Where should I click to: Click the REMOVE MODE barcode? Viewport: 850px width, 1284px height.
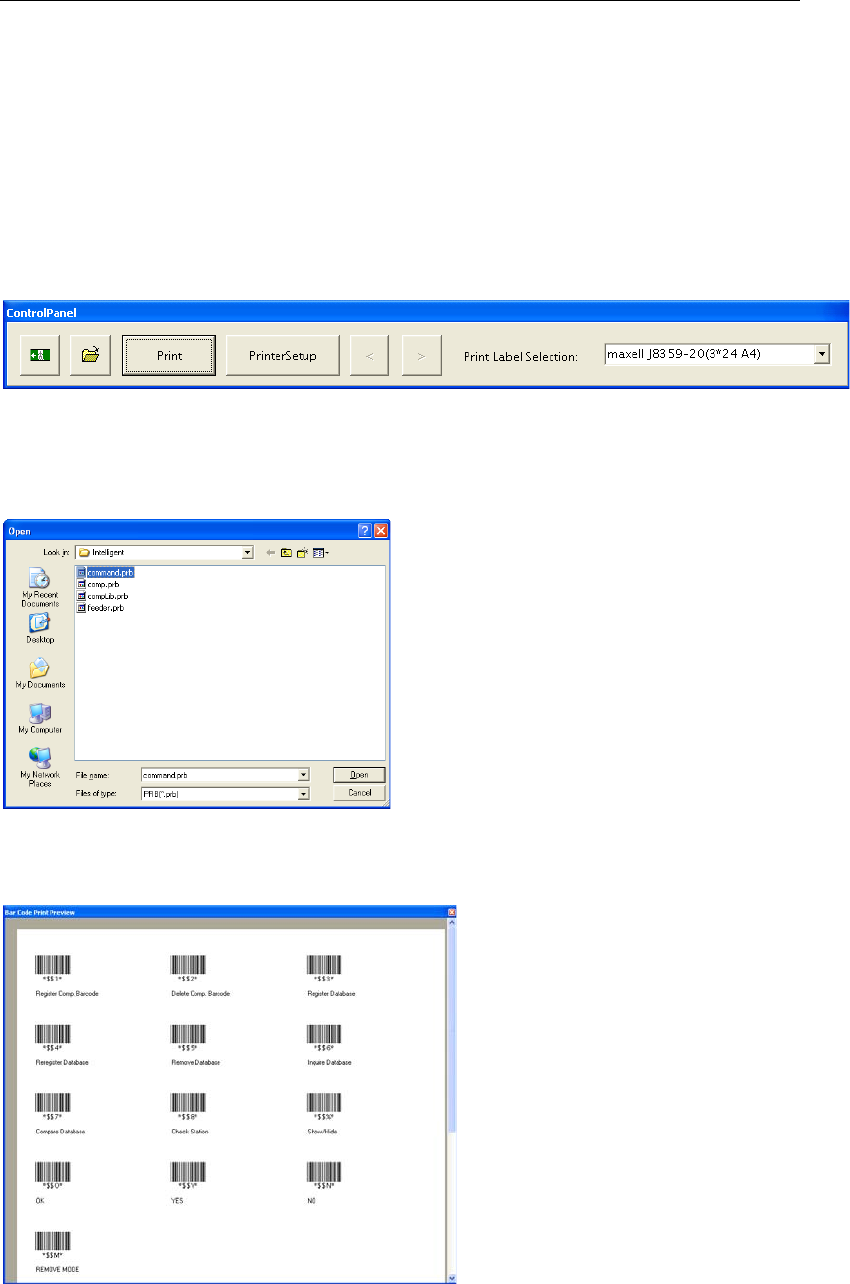53,1241
